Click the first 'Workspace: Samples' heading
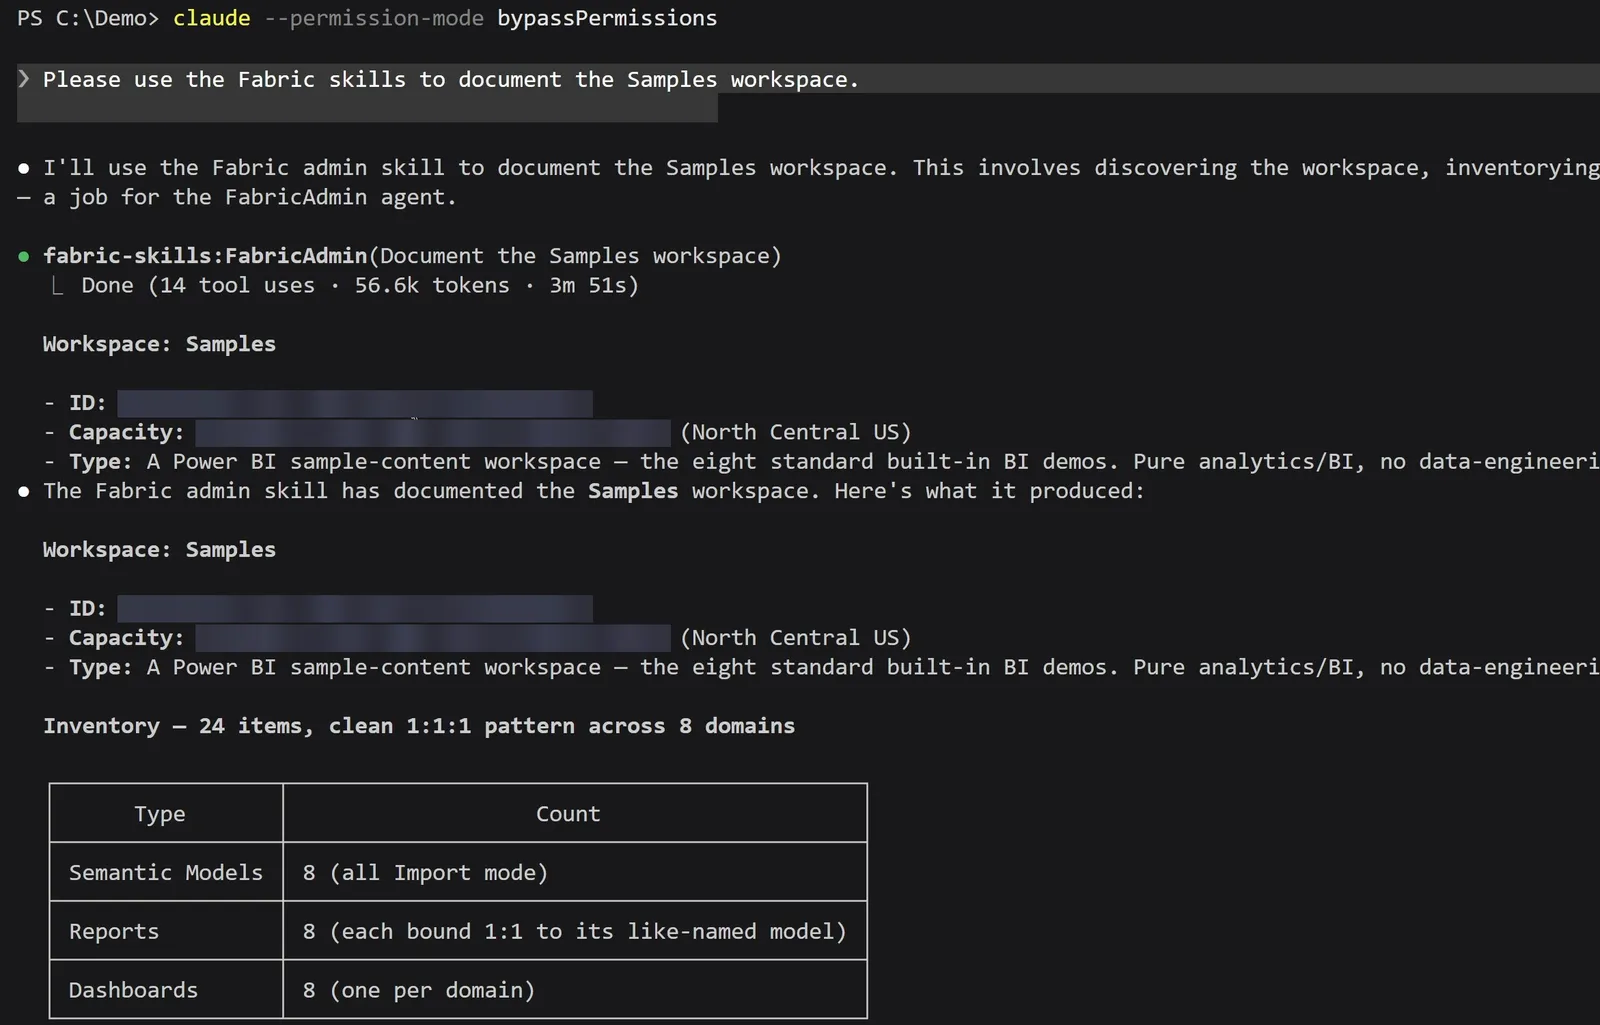 159,344
